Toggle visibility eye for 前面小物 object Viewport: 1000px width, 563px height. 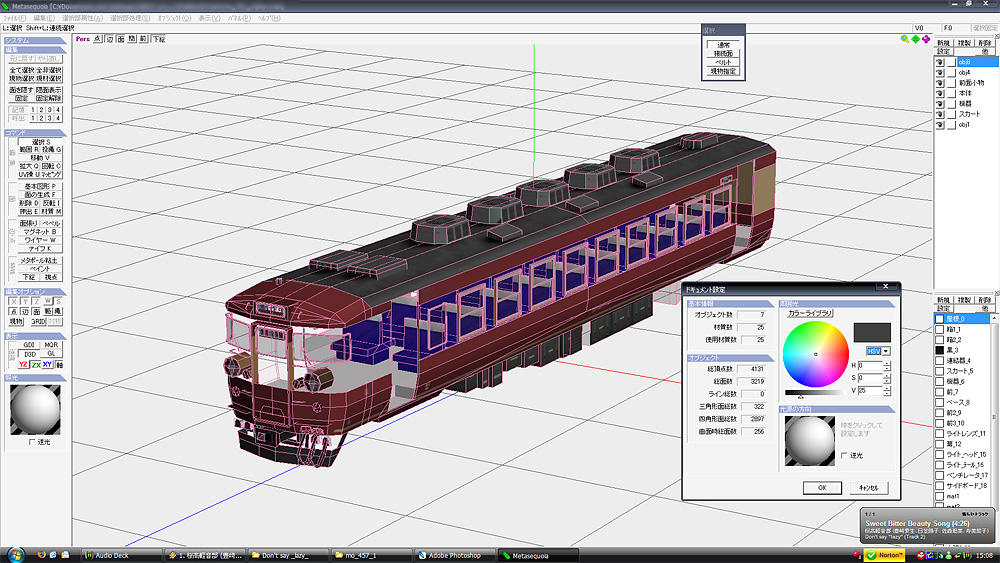940,83
